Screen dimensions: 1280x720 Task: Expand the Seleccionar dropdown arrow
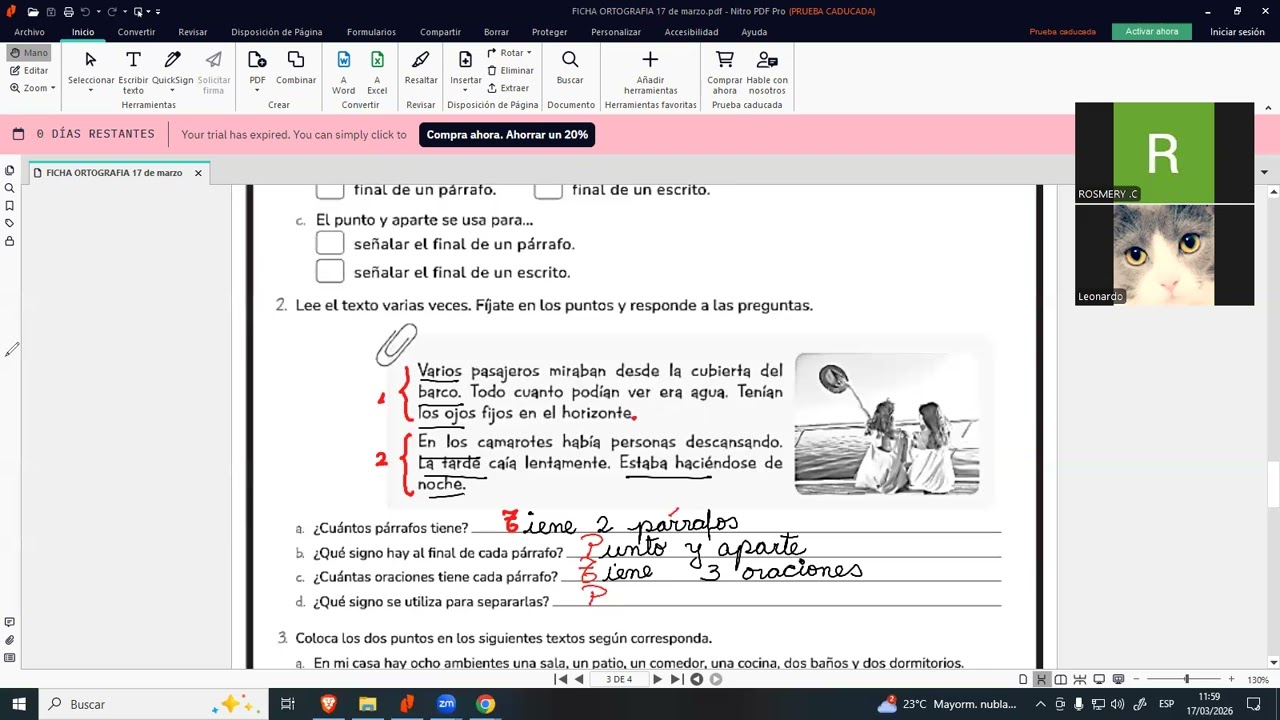pos(91,91)
